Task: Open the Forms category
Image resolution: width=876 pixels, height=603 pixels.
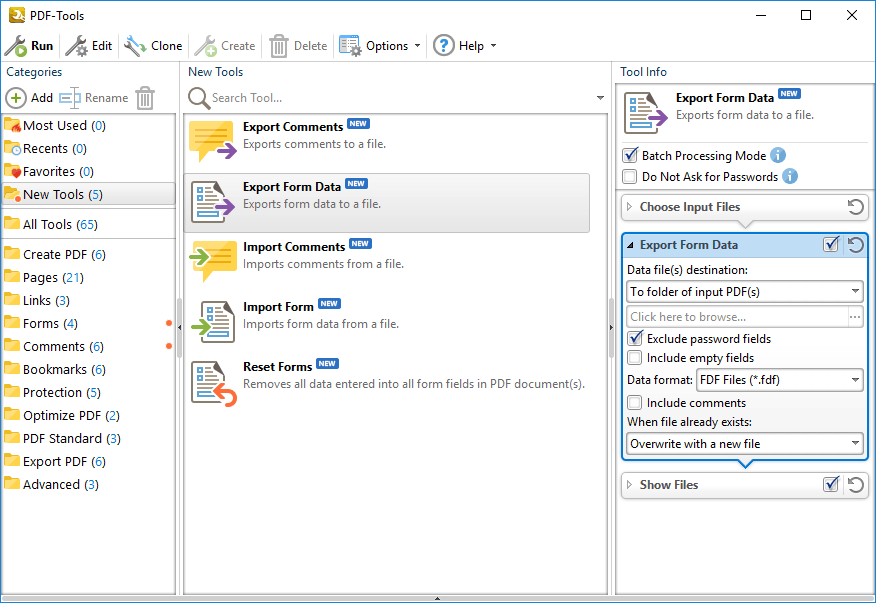Action: (88, 323)
